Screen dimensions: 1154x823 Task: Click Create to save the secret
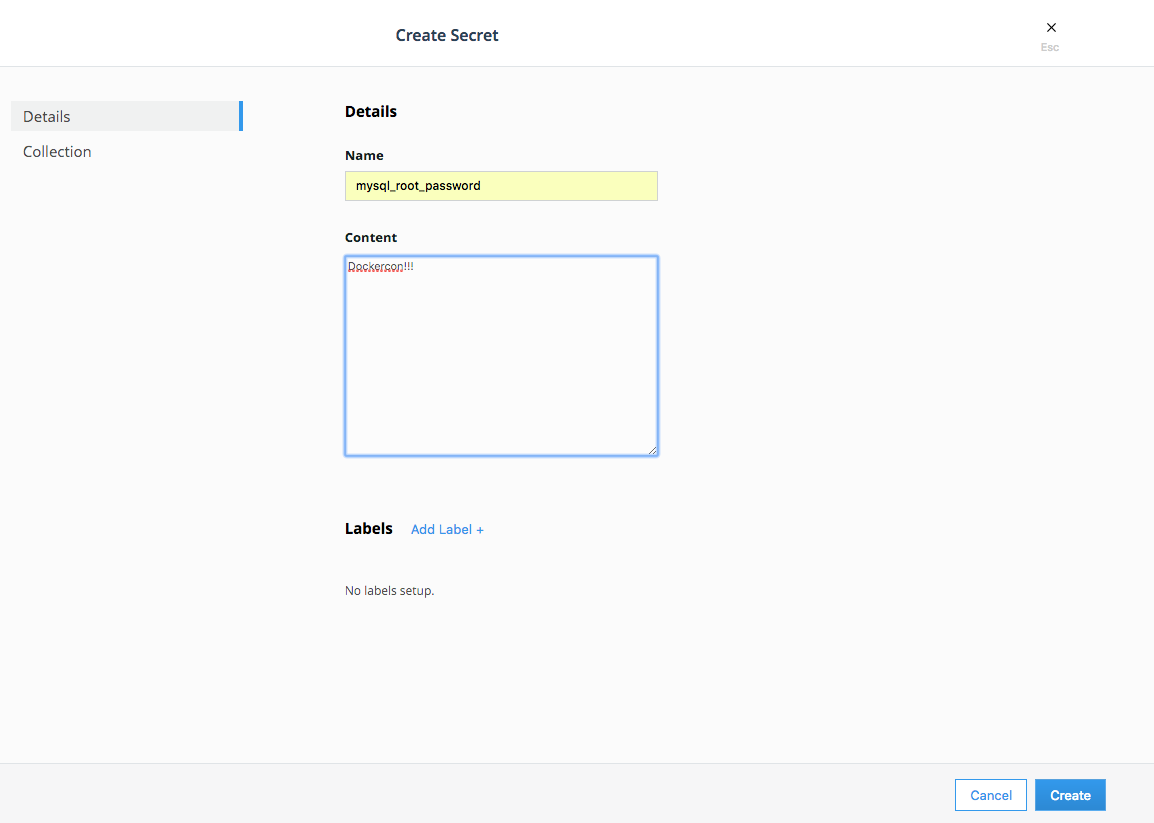click(x=1070, y=795)
